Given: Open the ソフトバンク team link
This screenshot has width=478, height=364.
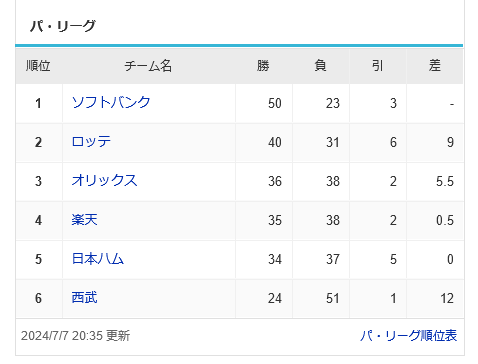Looking at the screenshot, I should (111, 102).
